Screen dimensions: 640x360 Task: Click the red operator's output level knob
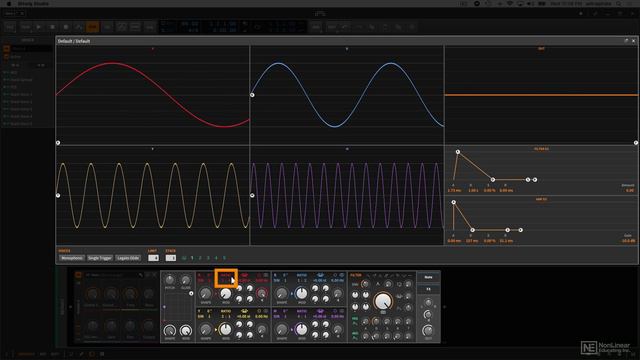click(x=262, y=293)
